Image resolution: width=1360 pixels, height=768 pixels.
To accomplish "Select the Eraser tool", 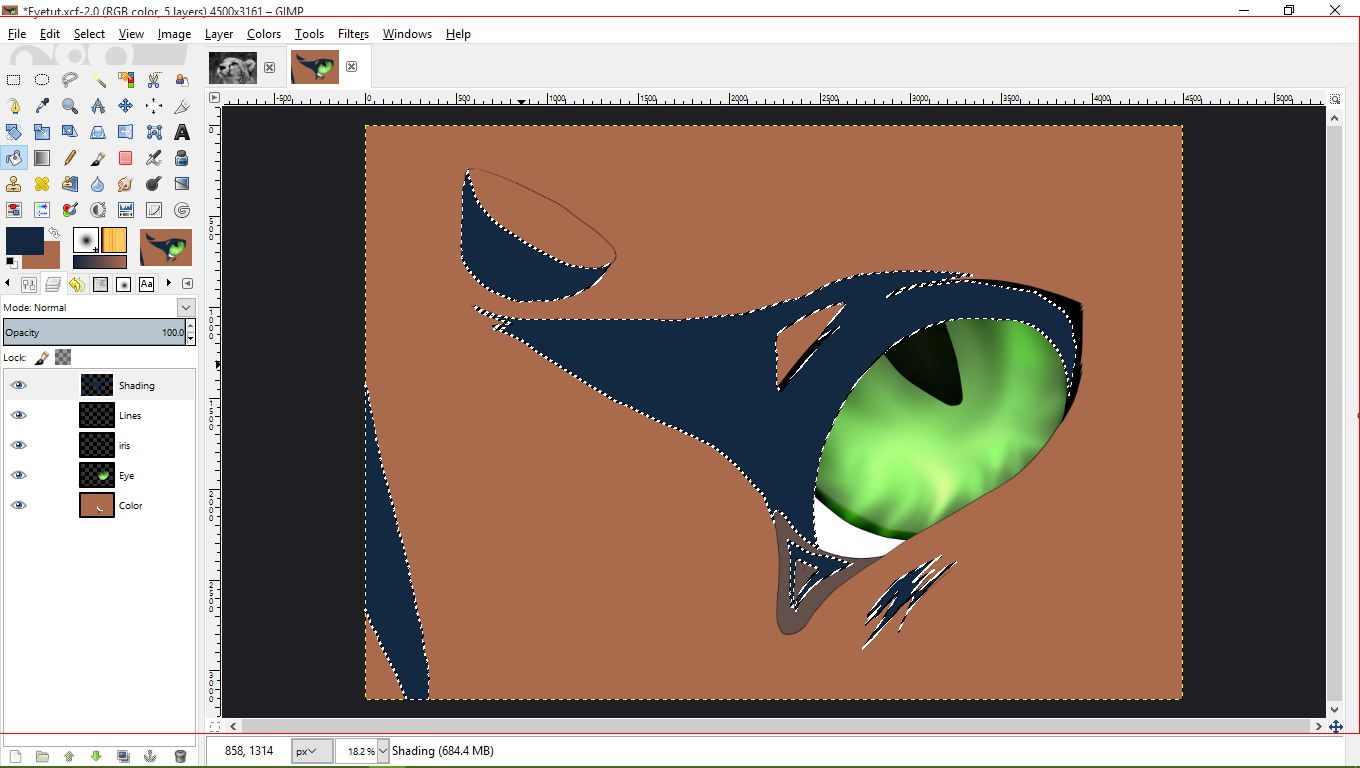I will tap(126, 158).
